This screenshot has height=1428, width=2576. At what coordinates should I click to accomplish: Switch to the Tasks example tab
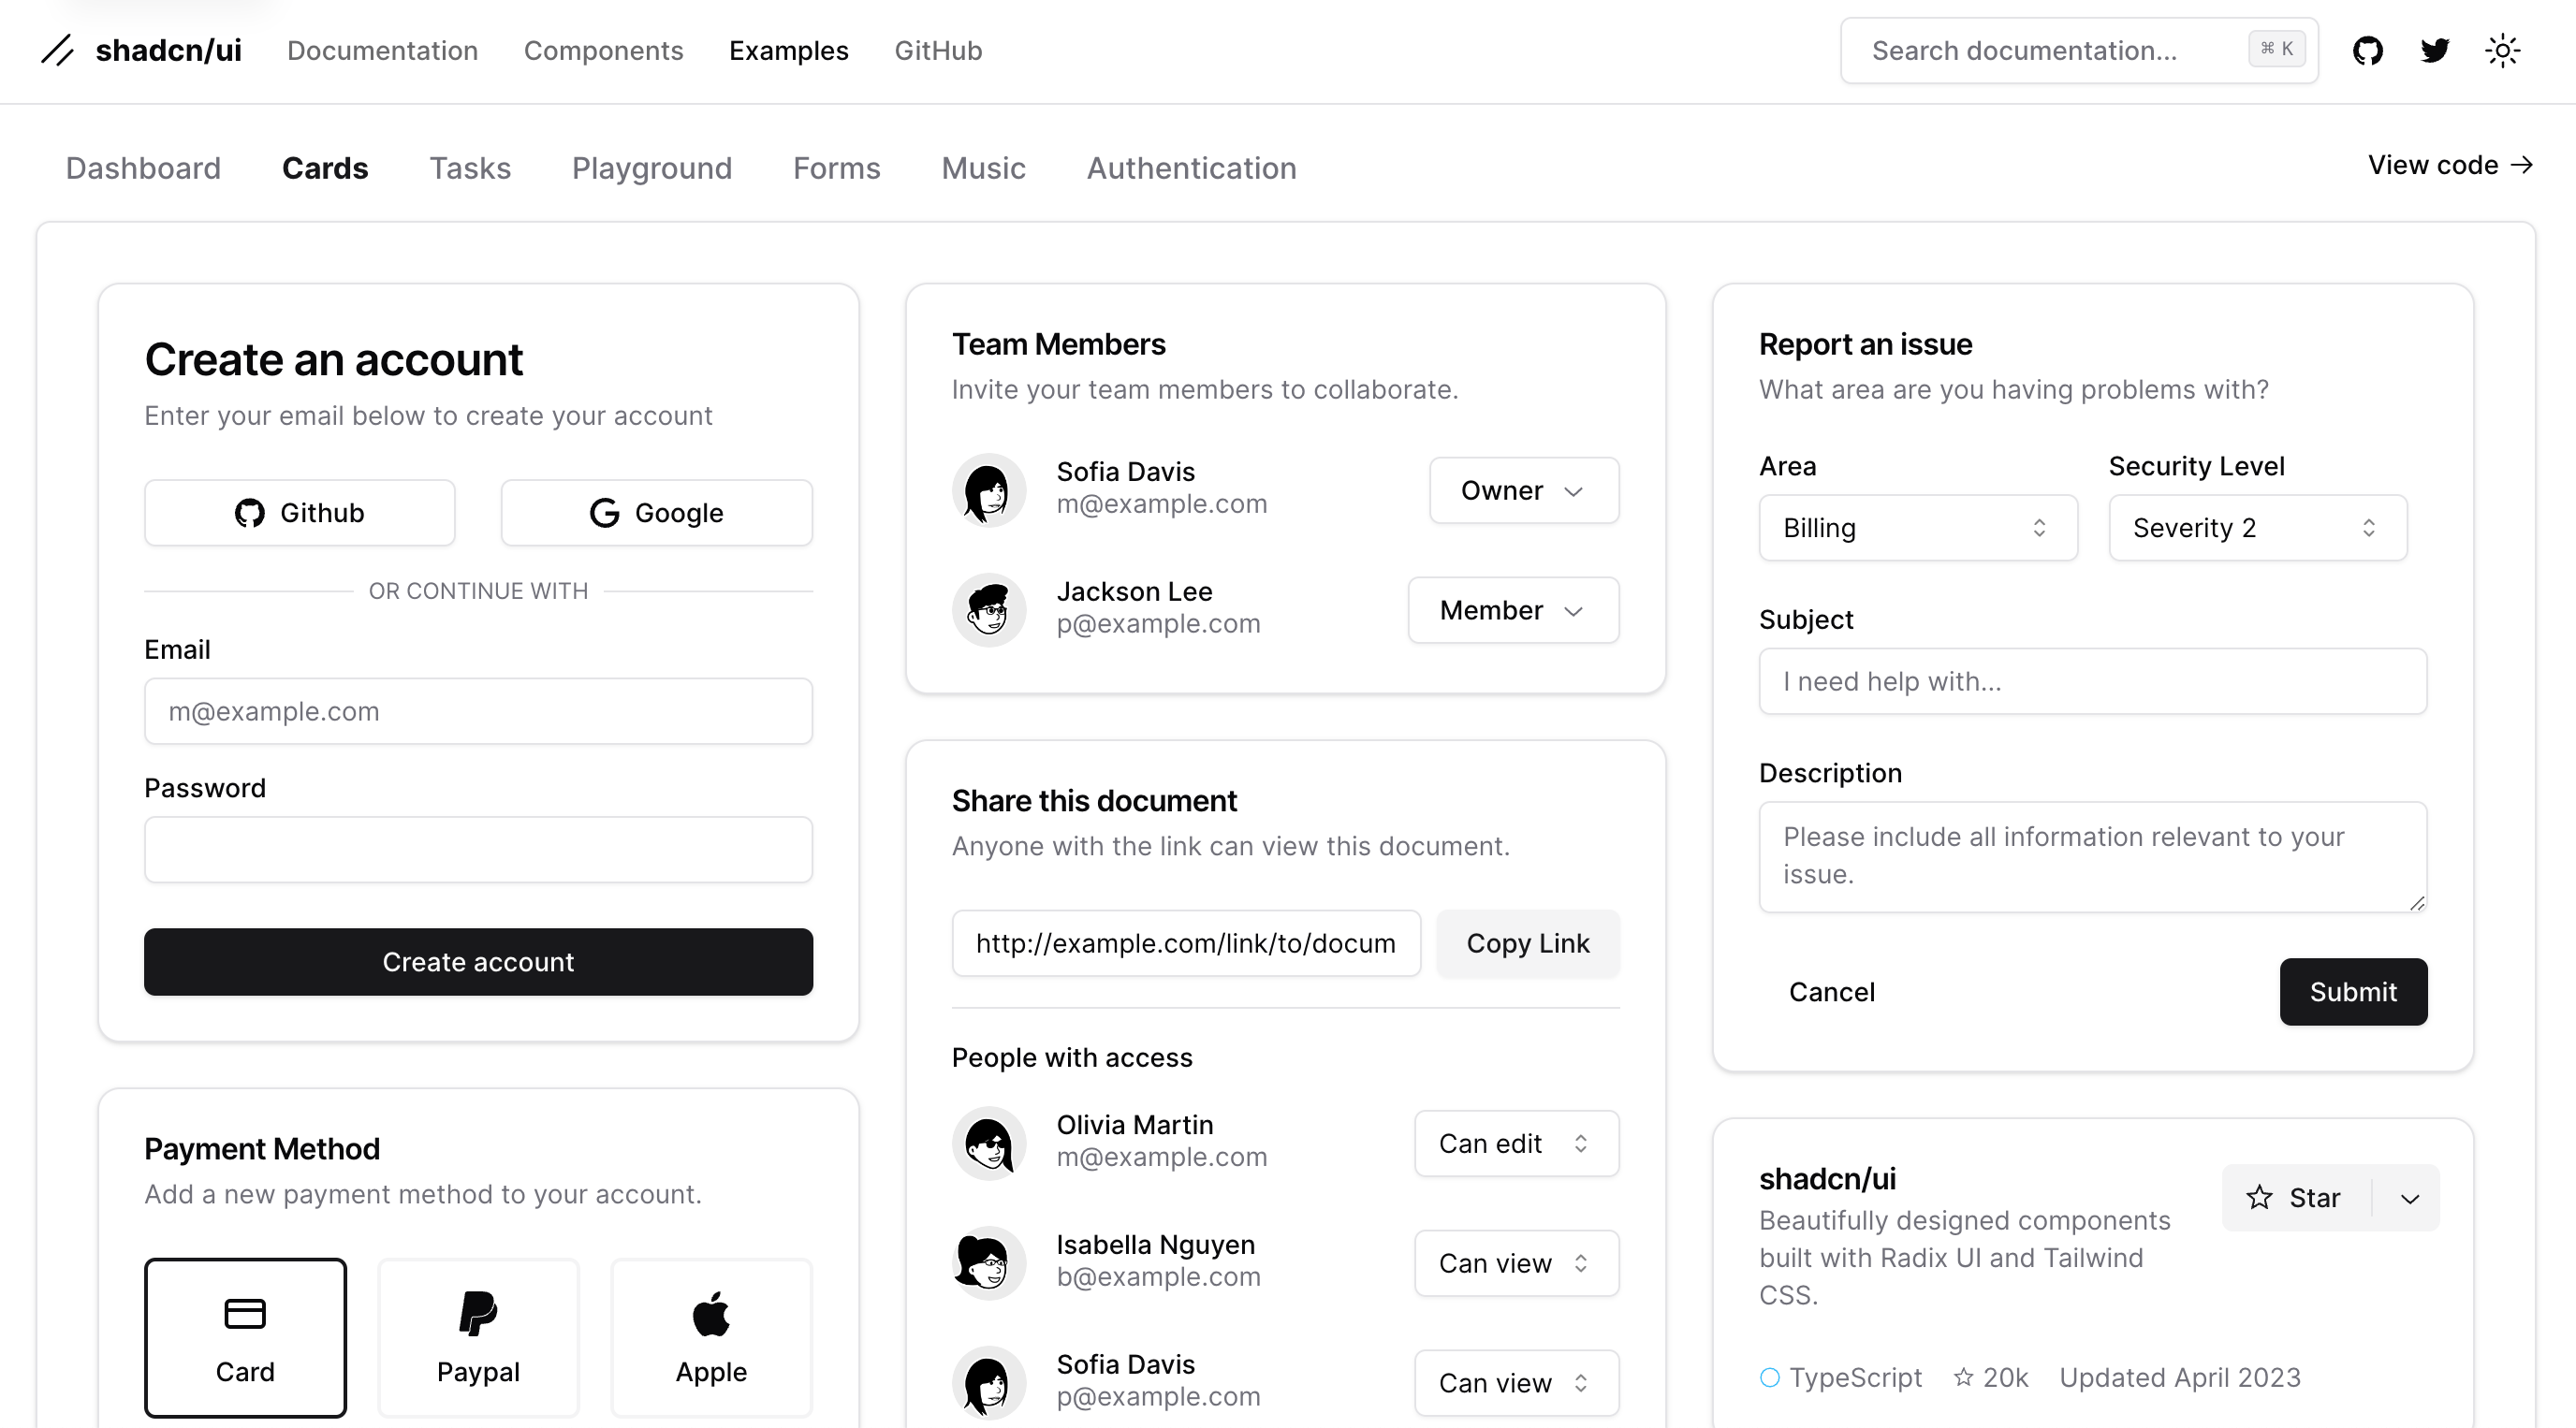pos(470,168)
